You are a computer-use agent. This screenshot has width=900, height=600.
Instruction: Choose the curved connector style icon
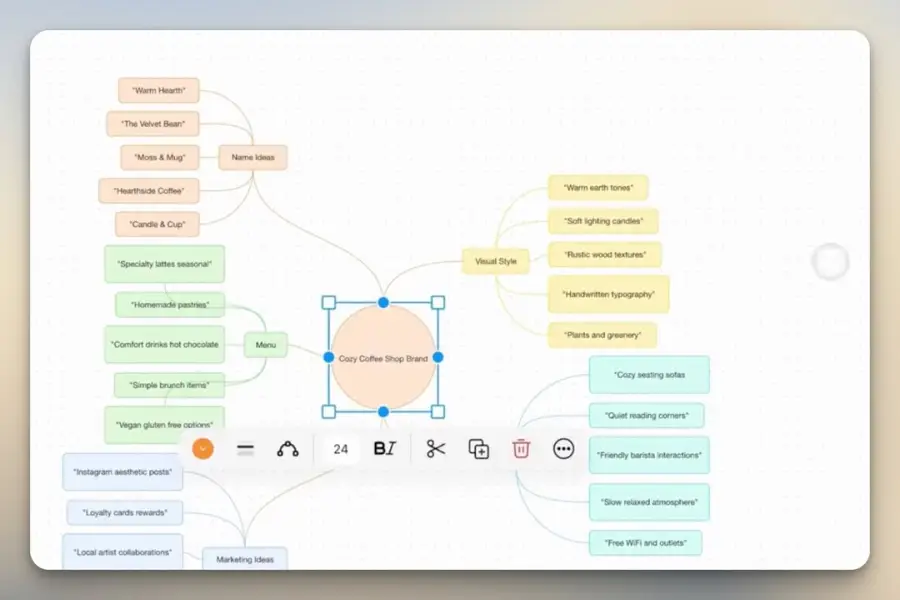[x=288, y=449]
